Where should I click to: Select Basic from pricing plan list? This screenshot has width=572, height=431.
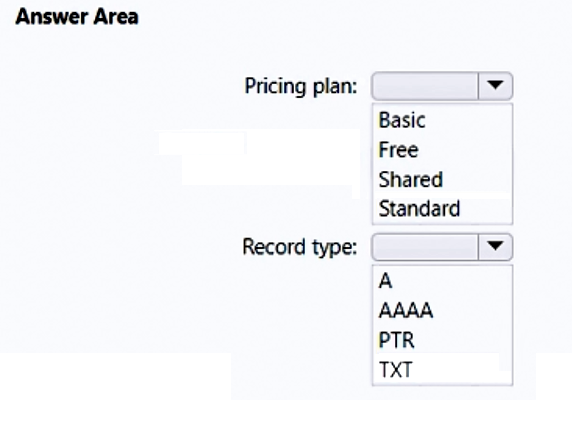pyautogui.click(x=402, y=120)
